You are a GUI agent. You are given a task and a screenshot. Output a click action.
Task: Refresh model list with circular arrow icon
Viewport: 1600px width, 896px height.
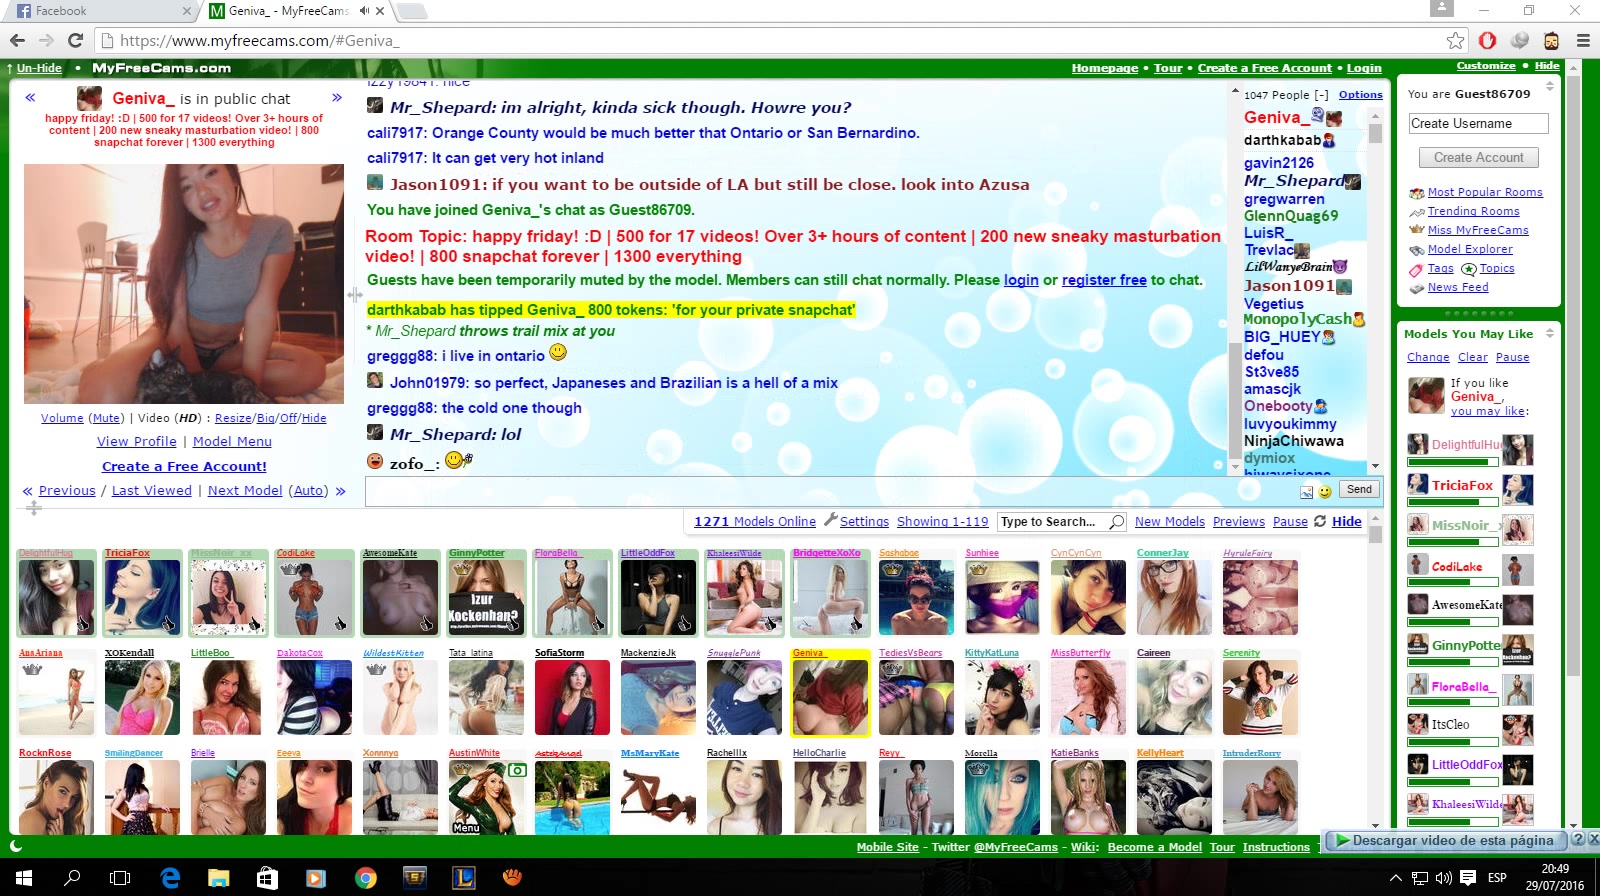1320,521
